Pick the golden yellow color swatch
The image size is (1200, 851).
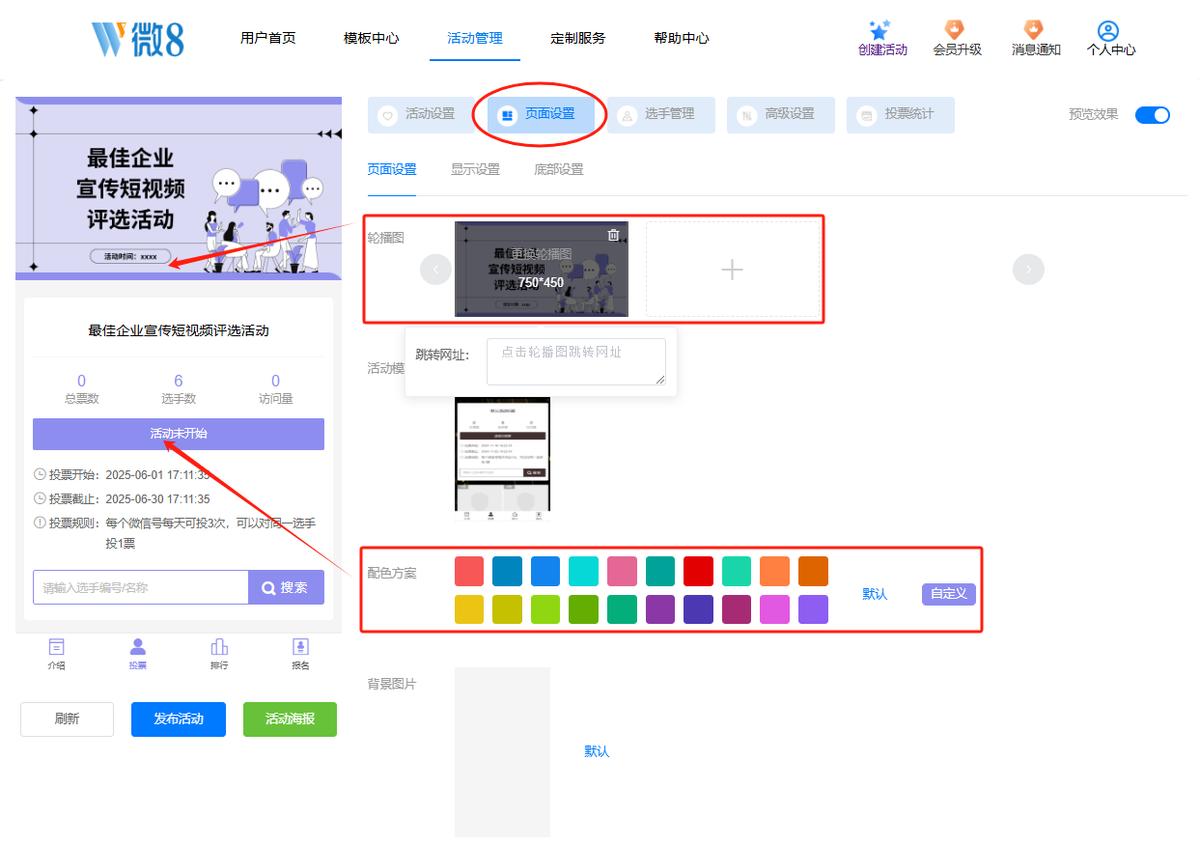click(x=469, y=609)
